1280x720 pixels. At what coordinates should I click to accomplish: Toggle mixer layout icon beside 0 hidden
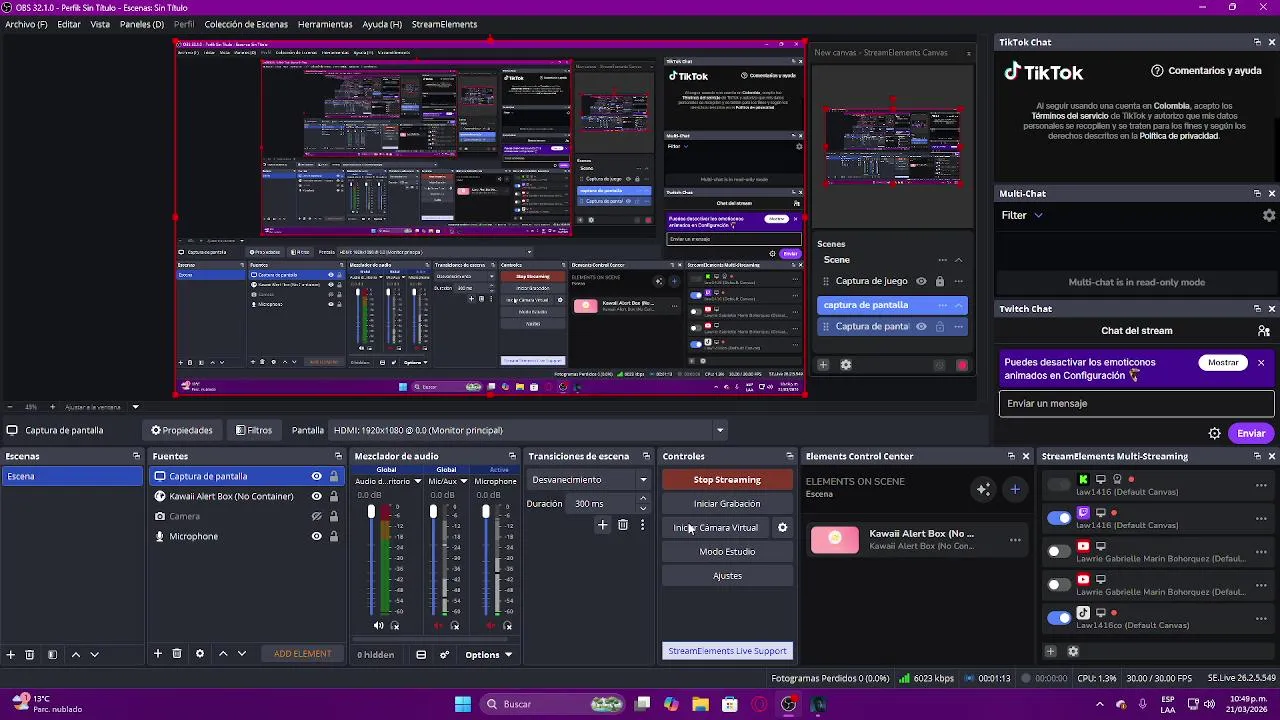[x=421, y=655]
